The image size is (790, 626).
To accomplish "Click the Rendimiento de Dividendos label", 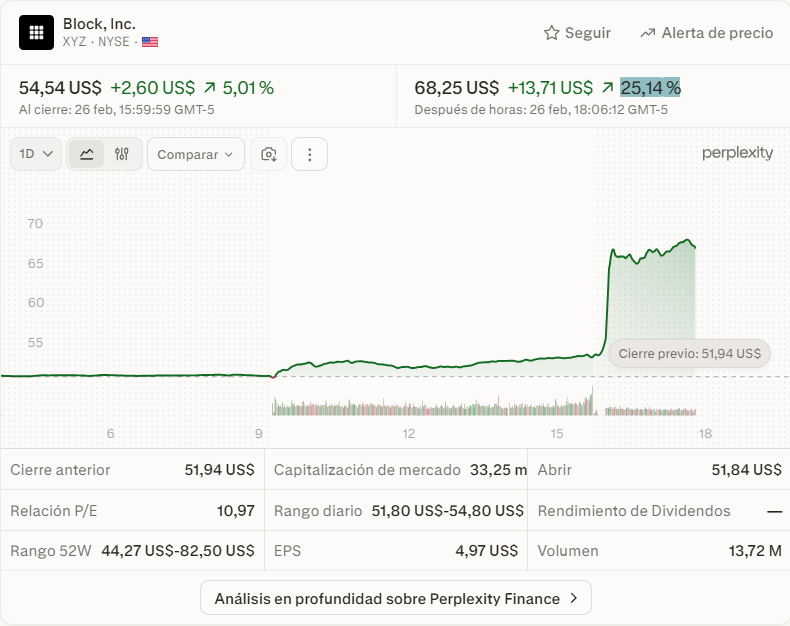I will (x=634, y=511).
